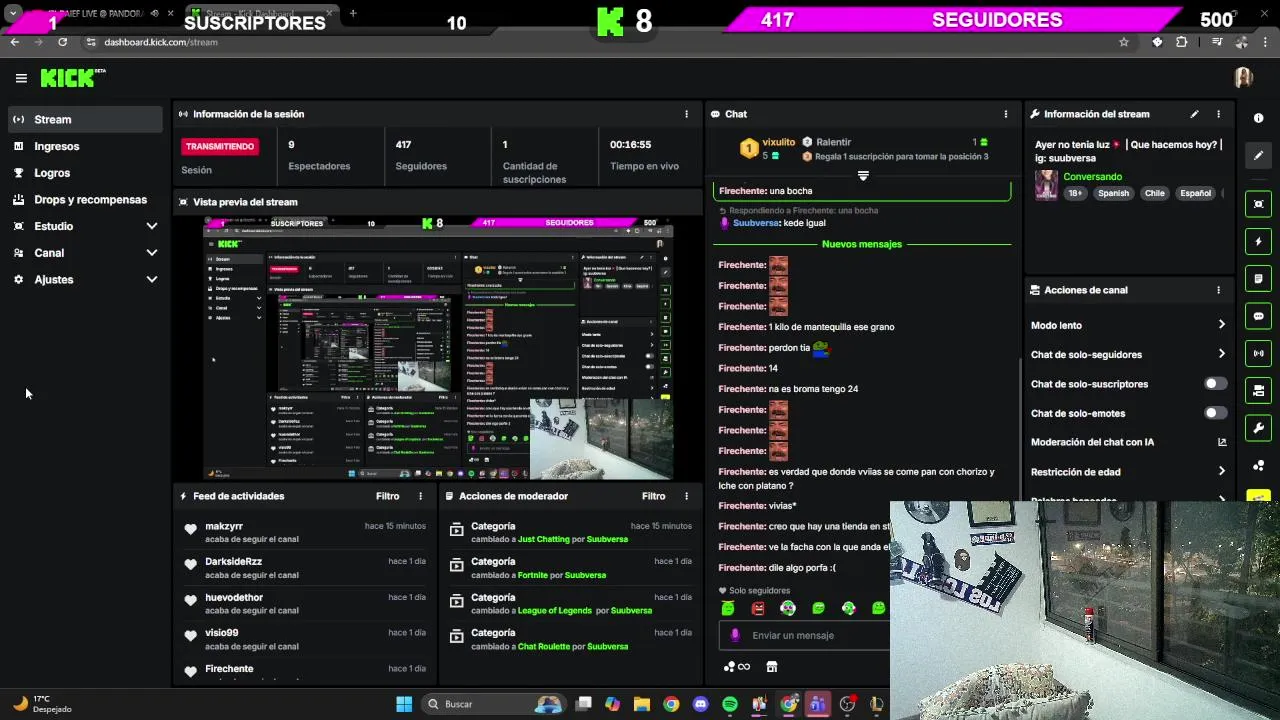Edit stream info with the pencil icon
The width and height of the screenshot is (1280, 720).
tap(1194, 114)
